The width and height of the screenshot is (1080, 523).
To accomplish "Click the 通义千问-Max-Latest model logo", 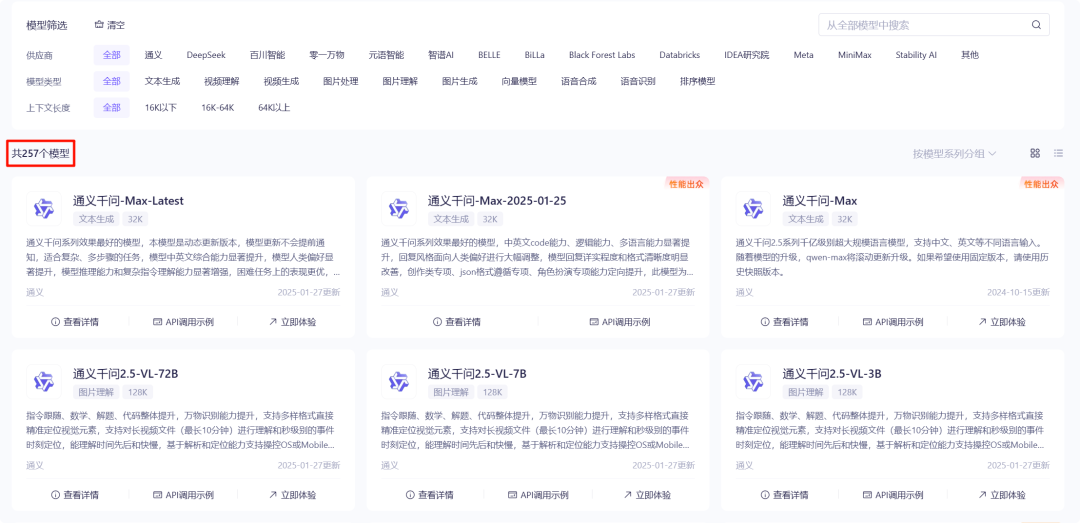I will [x=44, y=208].
